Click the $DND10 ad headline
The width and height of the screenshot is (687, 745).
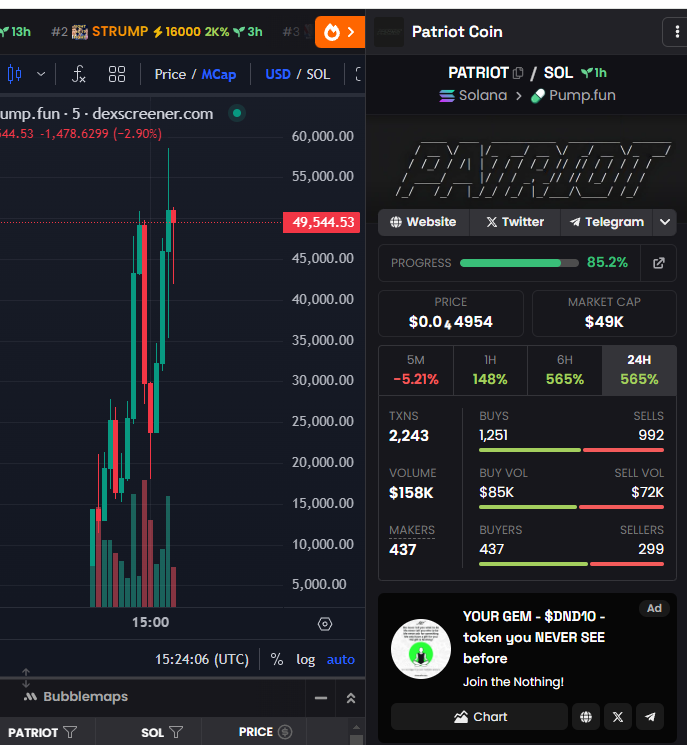(534, 637)
